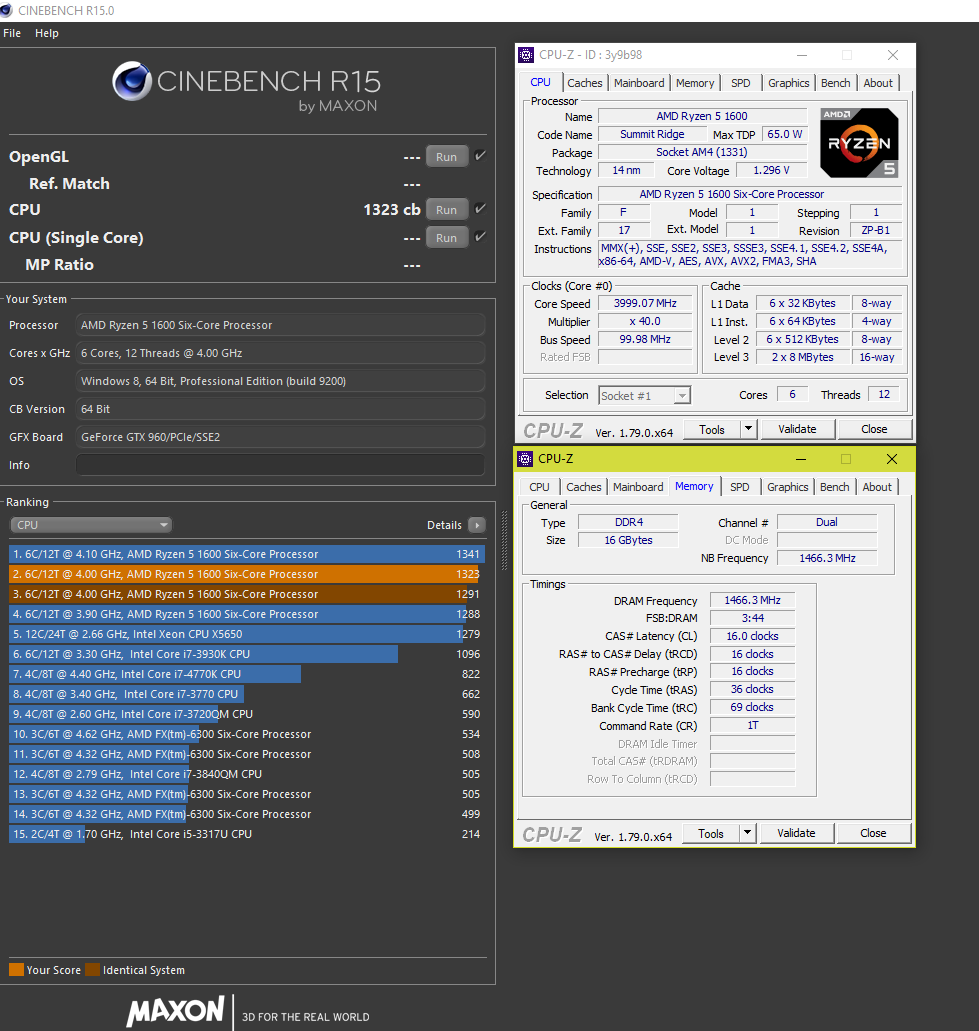This screenshot has width=979, height=1031.
Task: Toggle the CPU test checkbox
Action: 481,209
